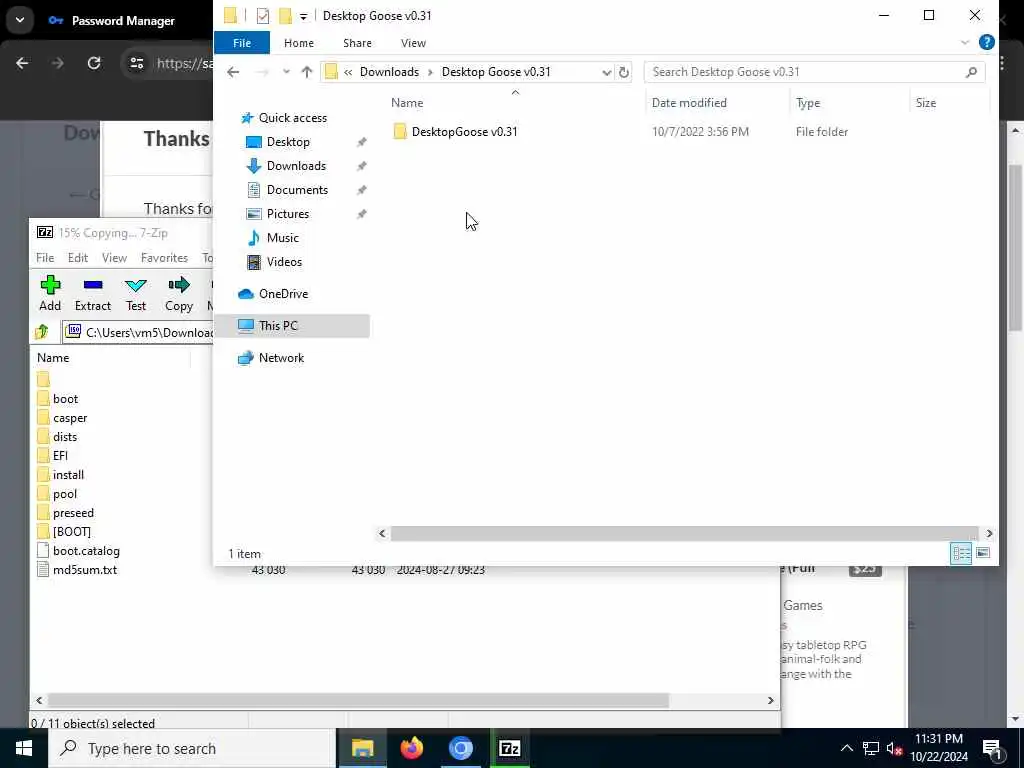The height and width of the screenshot is (768, 1024).
Task: Open Firefox from the taskbar
Action: tap(411, 748)
